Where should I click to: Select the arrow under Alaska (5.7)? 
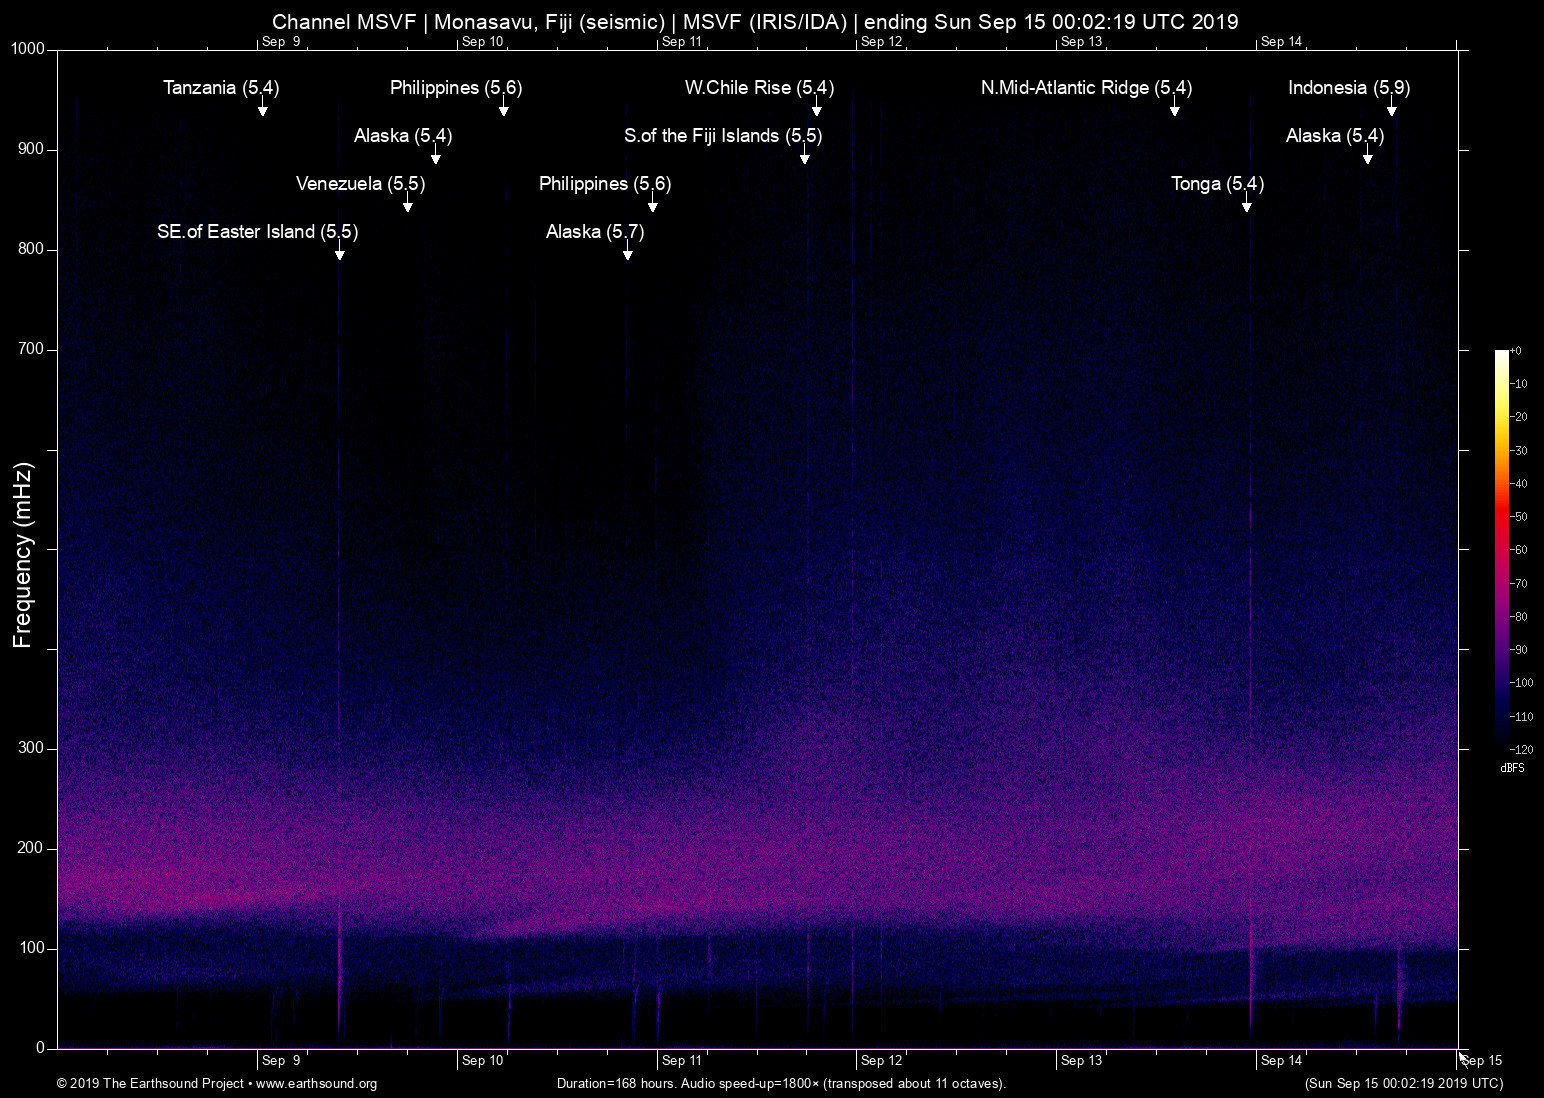627,253
